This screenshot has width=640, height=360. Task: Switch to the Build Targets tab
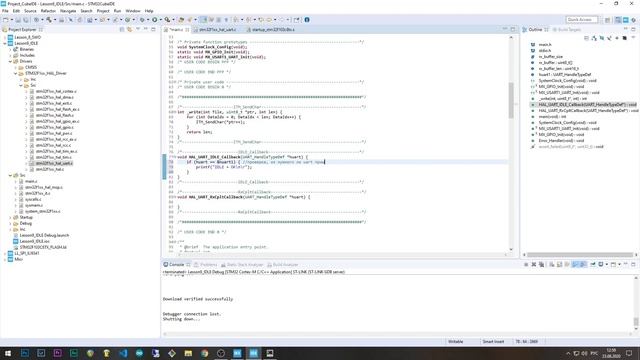(x=567, y=29)
